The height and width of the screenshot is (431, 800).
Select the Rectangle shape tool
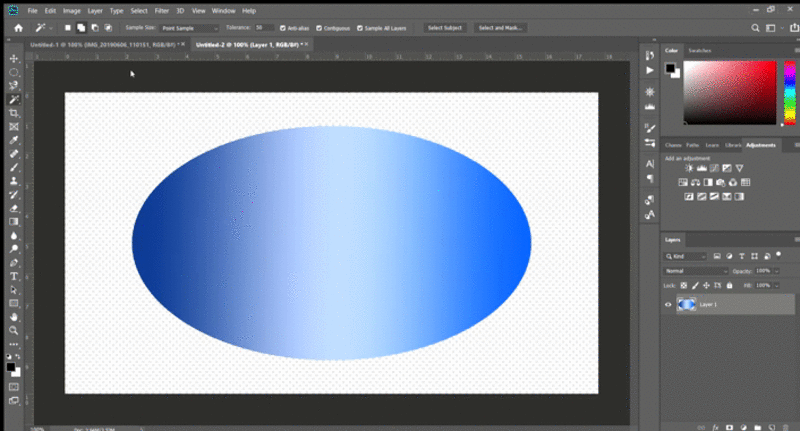coord(14,303)
